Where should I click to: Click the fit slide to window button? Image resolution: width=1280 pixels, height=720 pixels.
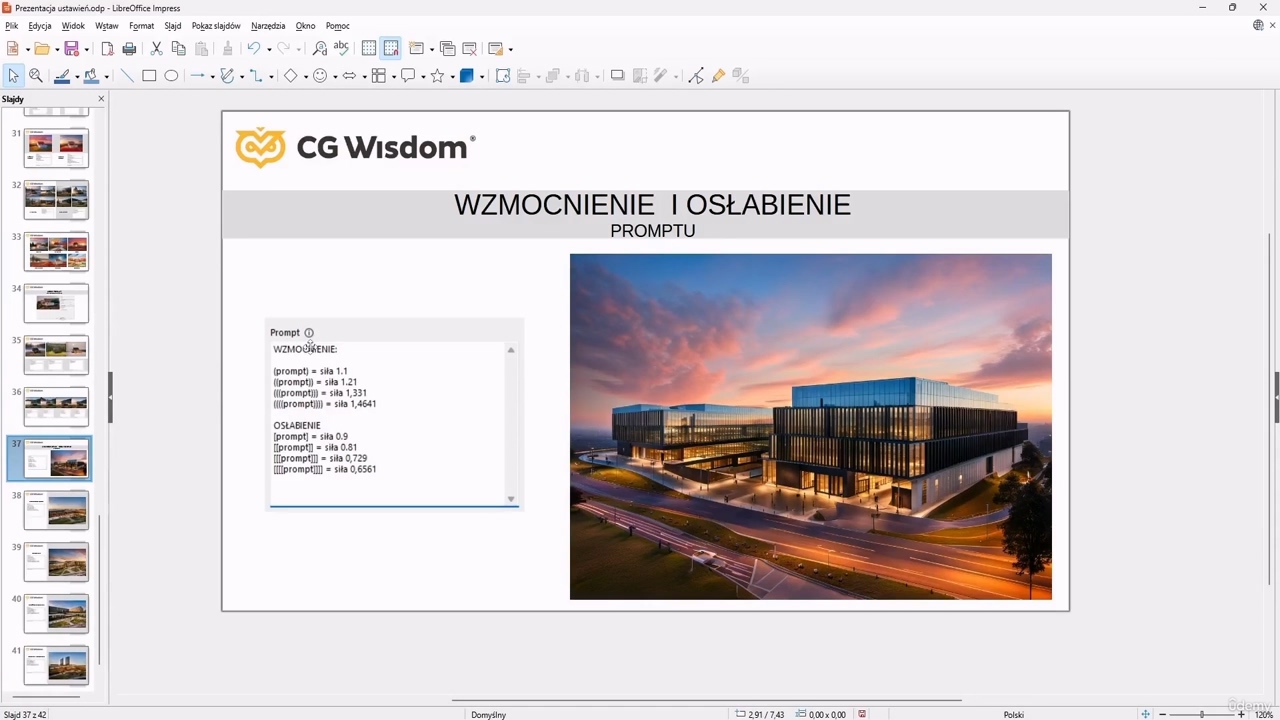[1145, 714]
